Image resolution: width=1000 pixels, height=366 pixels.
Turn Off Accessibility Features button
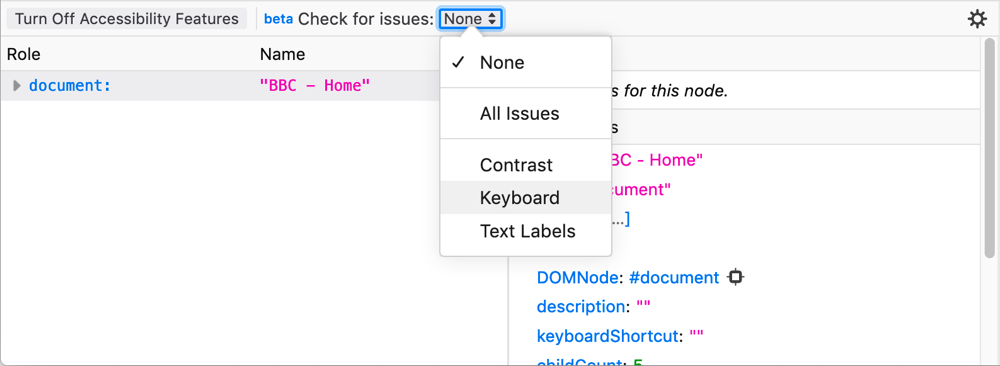(x=126, y=19)
